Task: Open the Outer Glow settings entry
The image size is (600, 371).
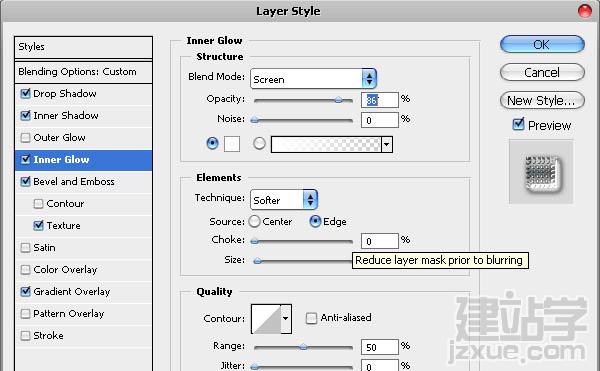Action: (59, 138)
